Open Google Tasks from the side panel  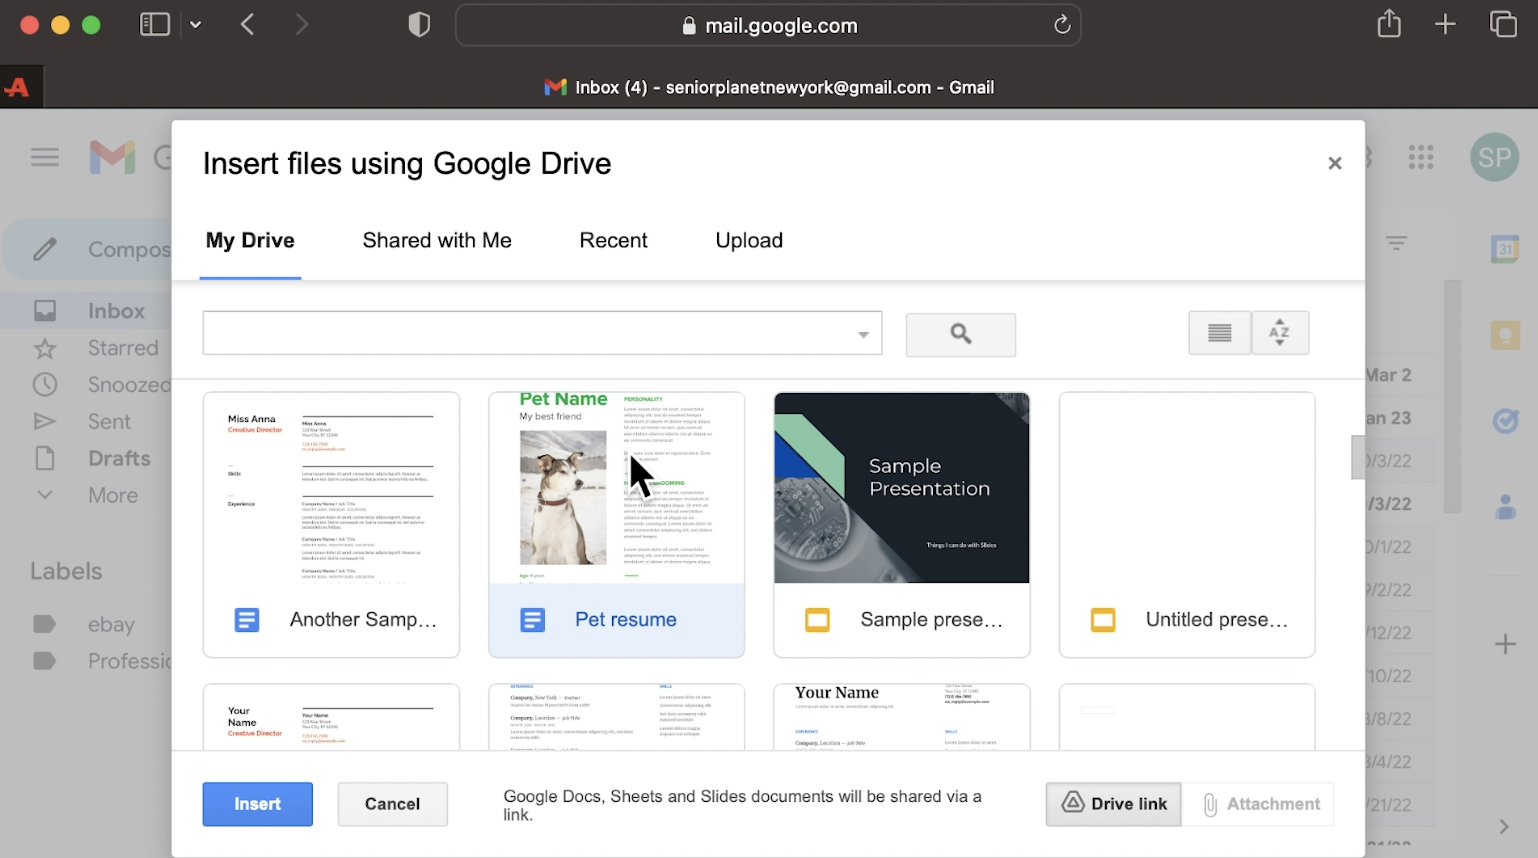point(1505,421)
